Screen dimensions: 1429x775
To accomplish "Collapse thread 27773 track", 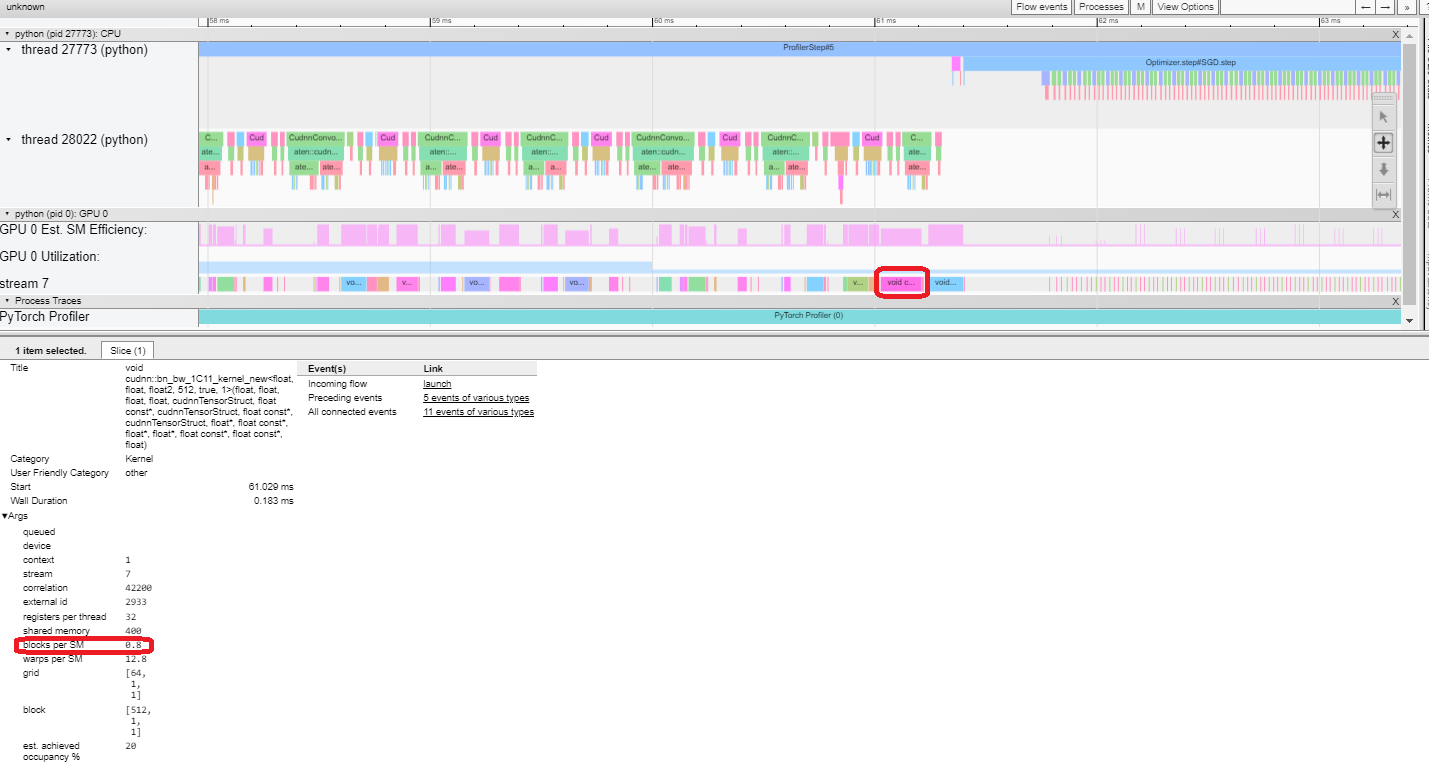I will click(x=10, y=49).
